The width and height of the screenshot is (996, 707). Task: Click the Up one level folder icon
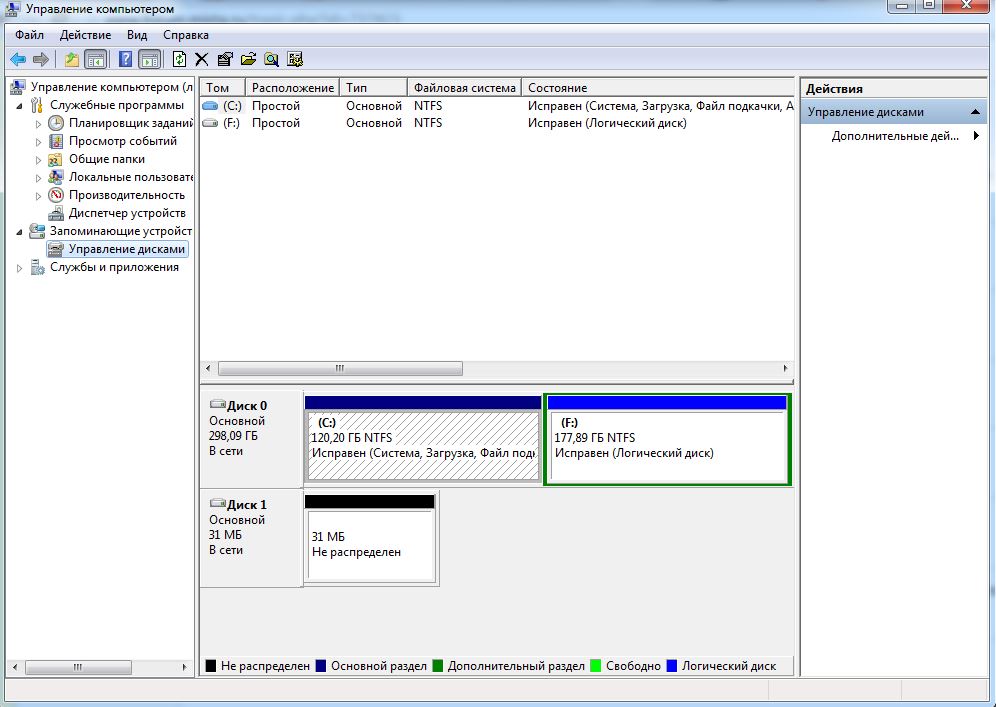72,60
